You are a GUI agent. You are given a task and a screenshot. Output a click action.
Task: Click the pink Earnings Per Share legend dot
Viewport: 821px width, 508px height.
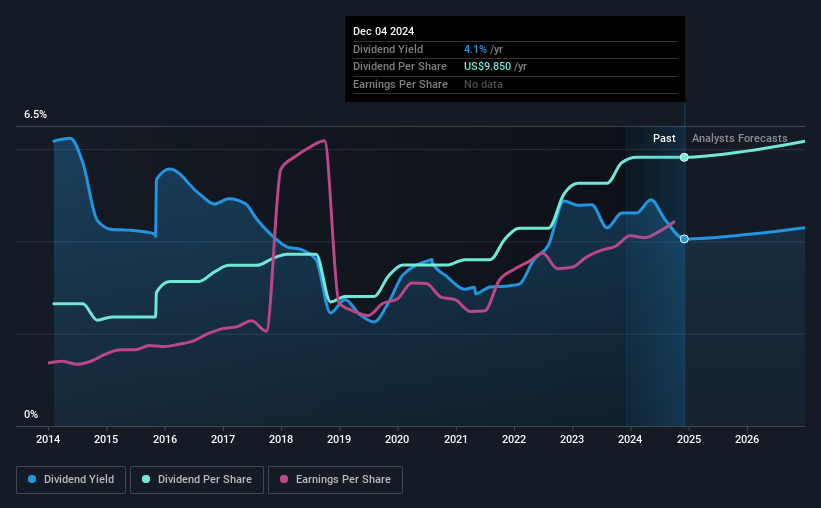tap(284, 479)
